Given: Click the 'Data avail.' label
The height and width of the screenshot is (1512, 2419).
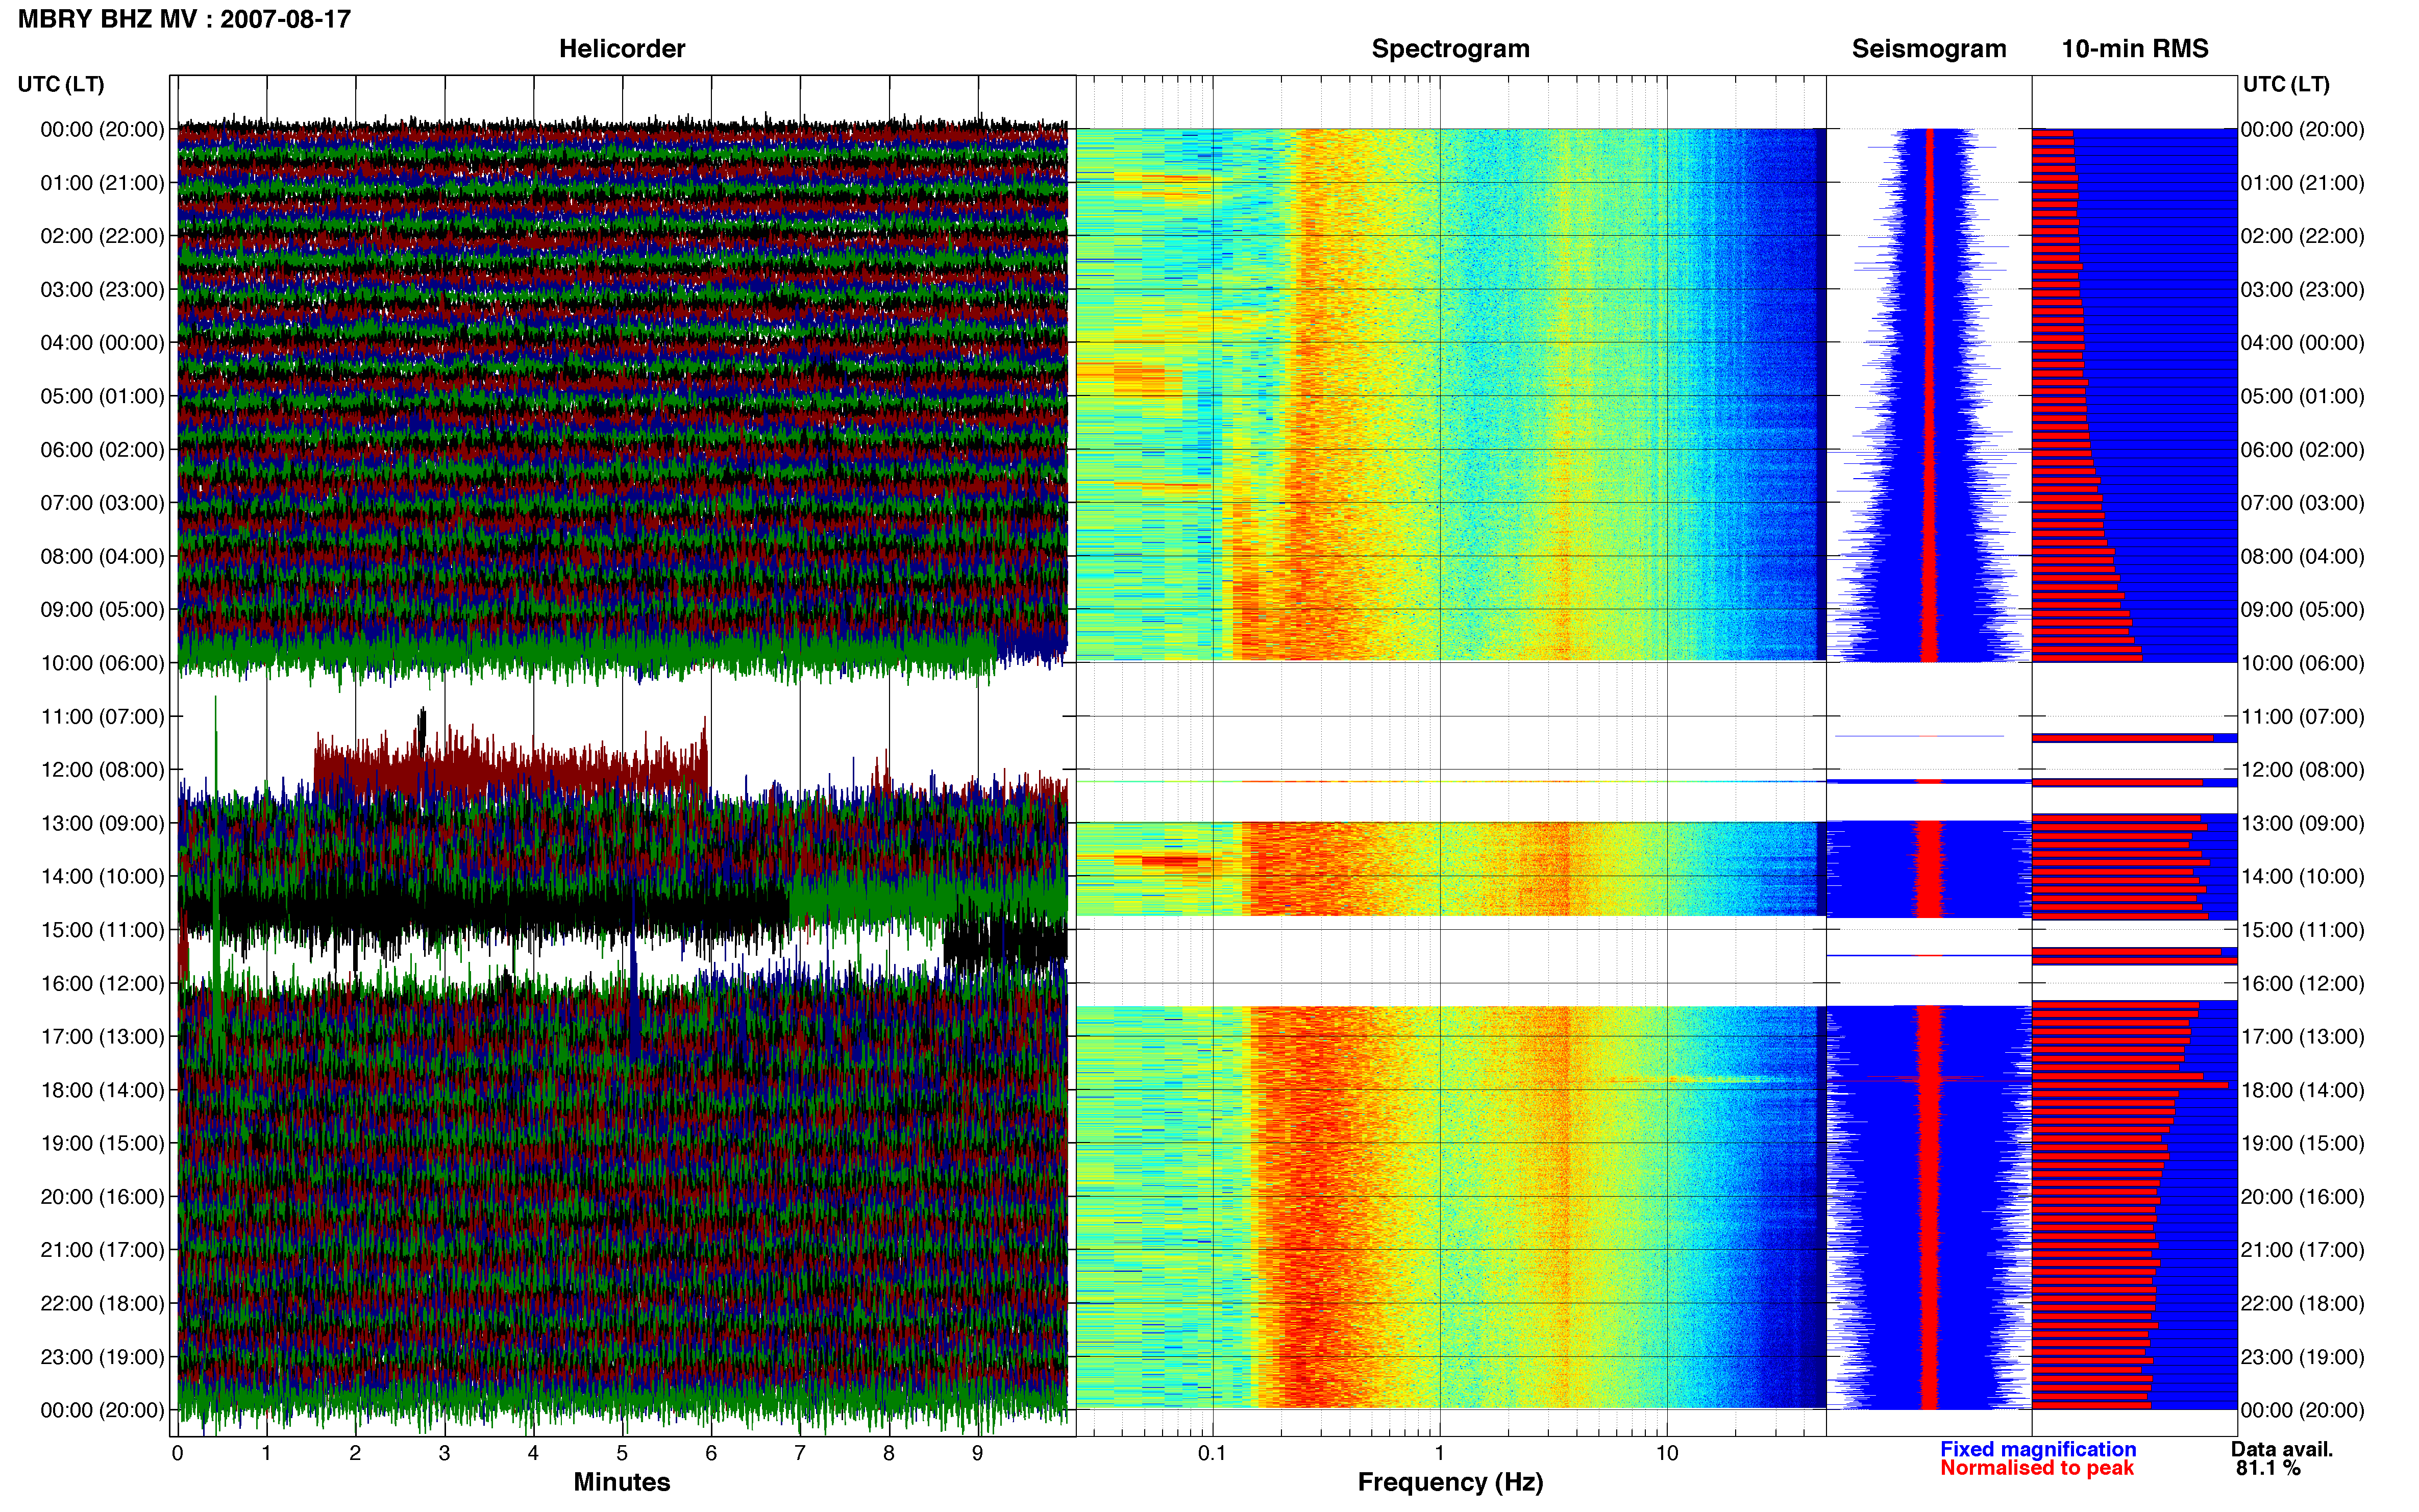Looking at the screenshot, I should point(2282,1449).
